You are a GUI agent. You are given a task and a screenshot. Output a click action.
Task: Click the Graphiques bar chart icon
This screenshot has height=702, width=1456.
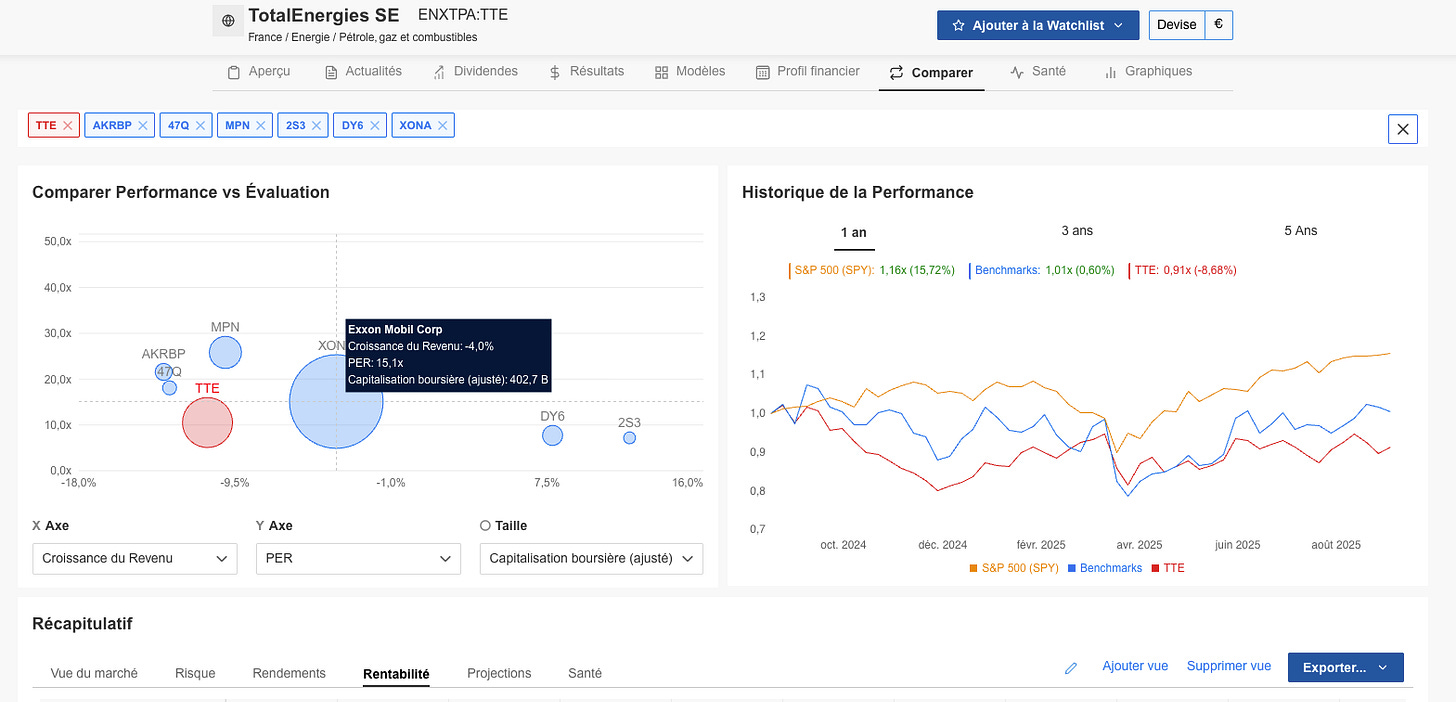(1110, 72)
